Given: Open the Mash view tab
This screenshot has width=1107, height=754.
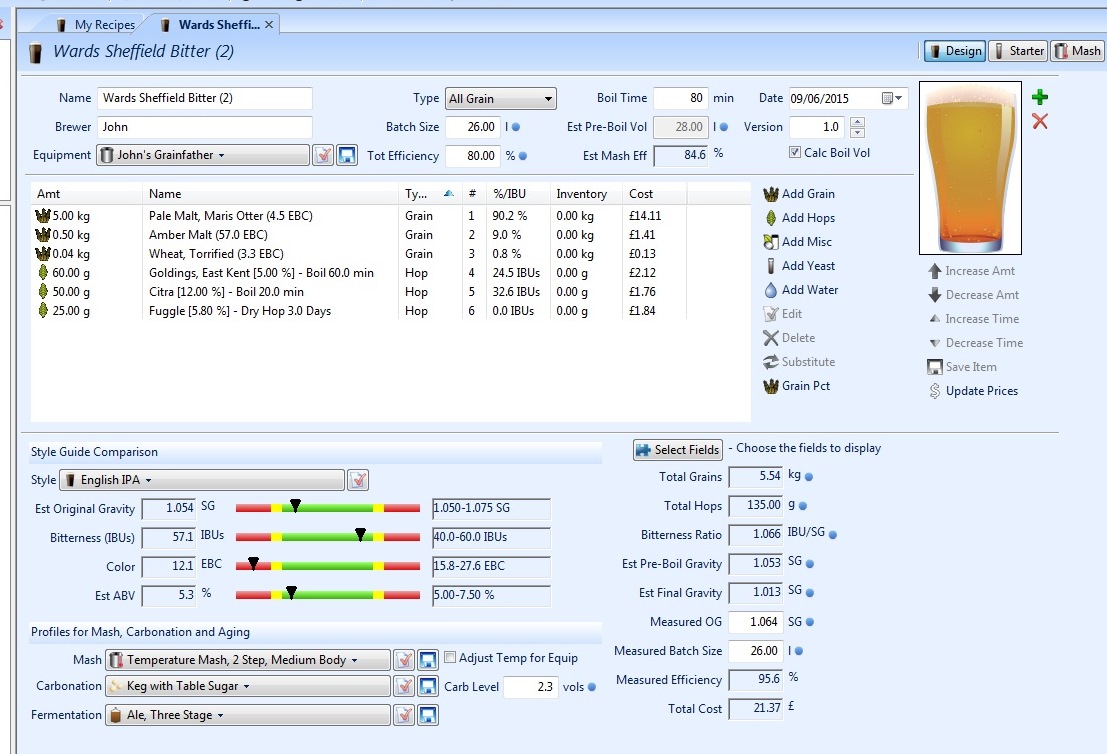Looking at the screenshot, I should [x=1076, y=51].
